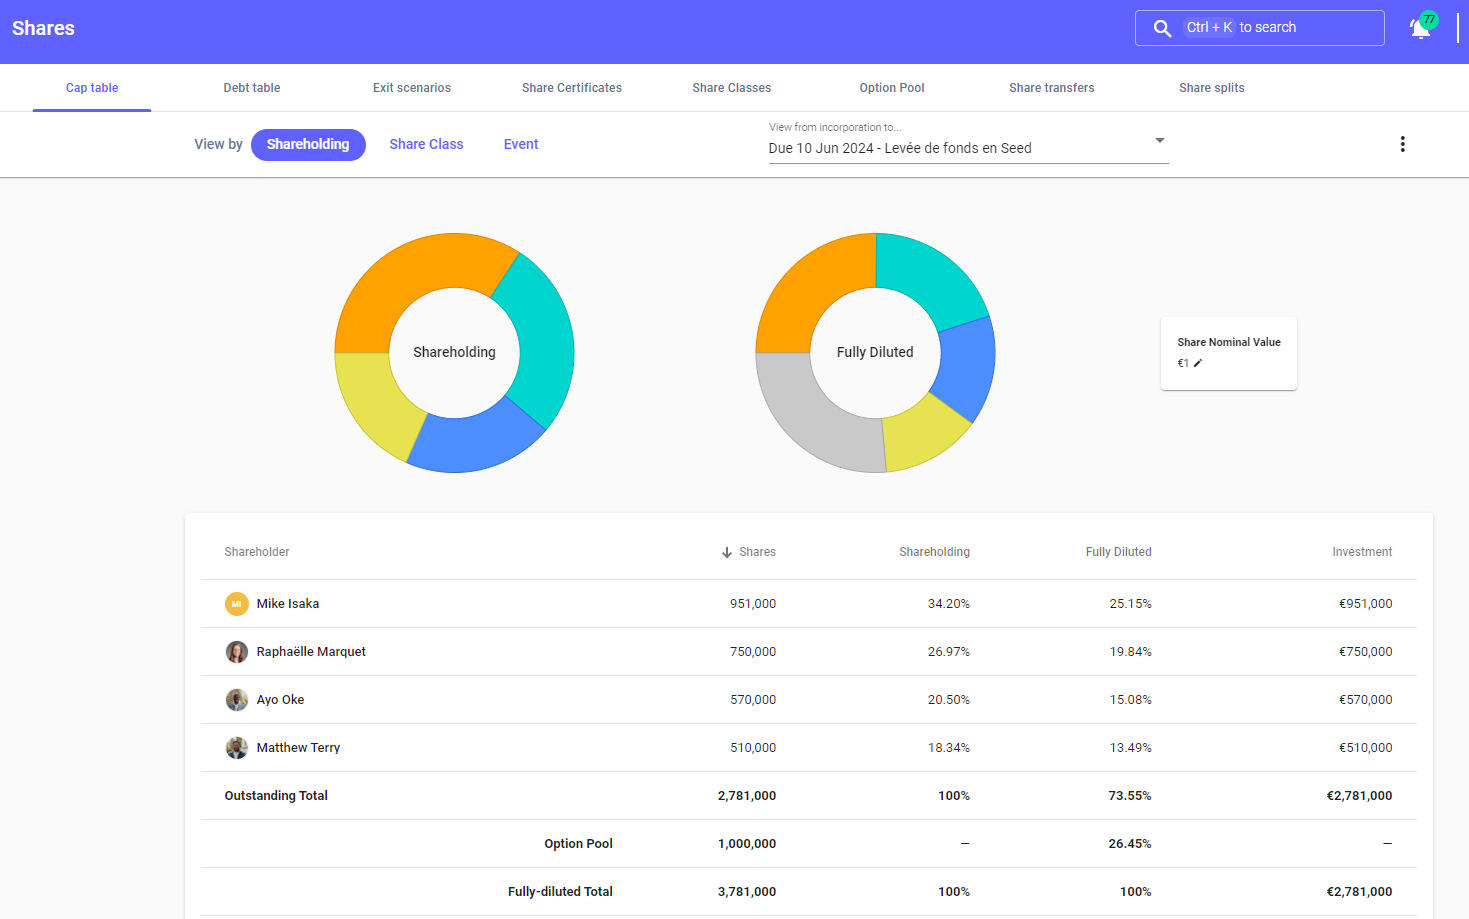Open the Debt table tab
This screenshot has width=1469, height=919.
(x=252, y=88)
